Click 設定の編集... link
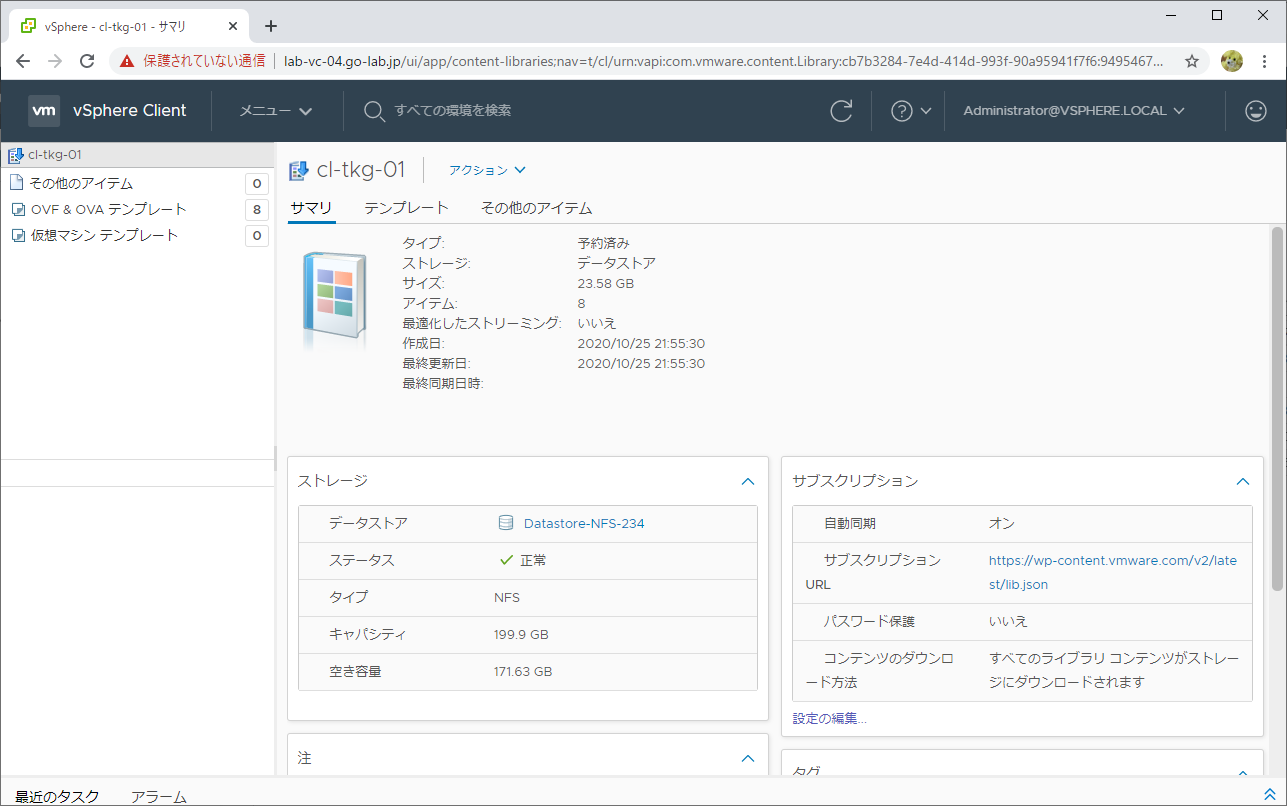Screen dimensions: 1287x806 click(829, 718)
